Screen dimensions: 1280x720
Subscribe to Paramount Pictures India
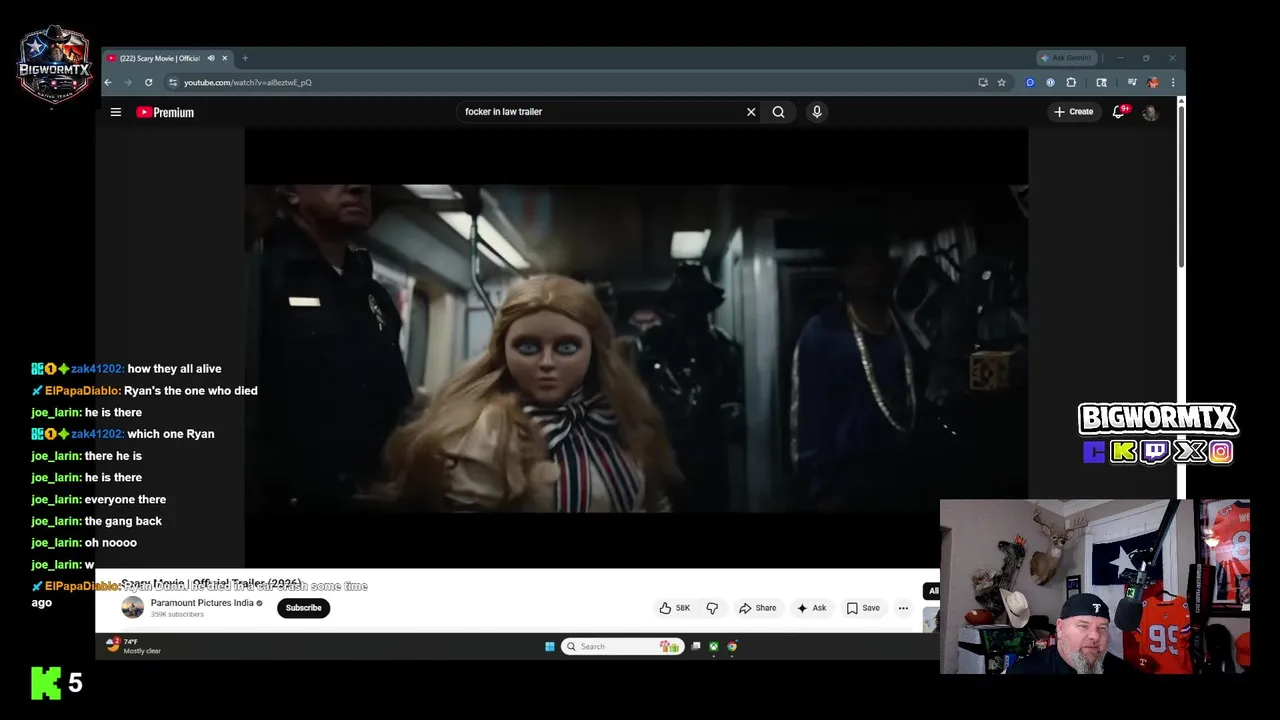(303, 608)
